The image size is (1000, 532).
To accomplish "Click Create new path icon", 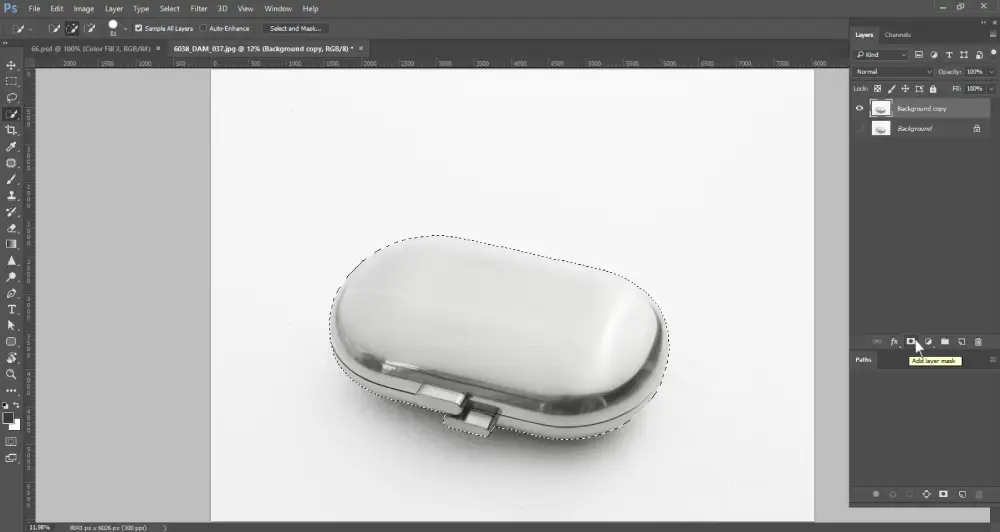I will pos(962,494).
